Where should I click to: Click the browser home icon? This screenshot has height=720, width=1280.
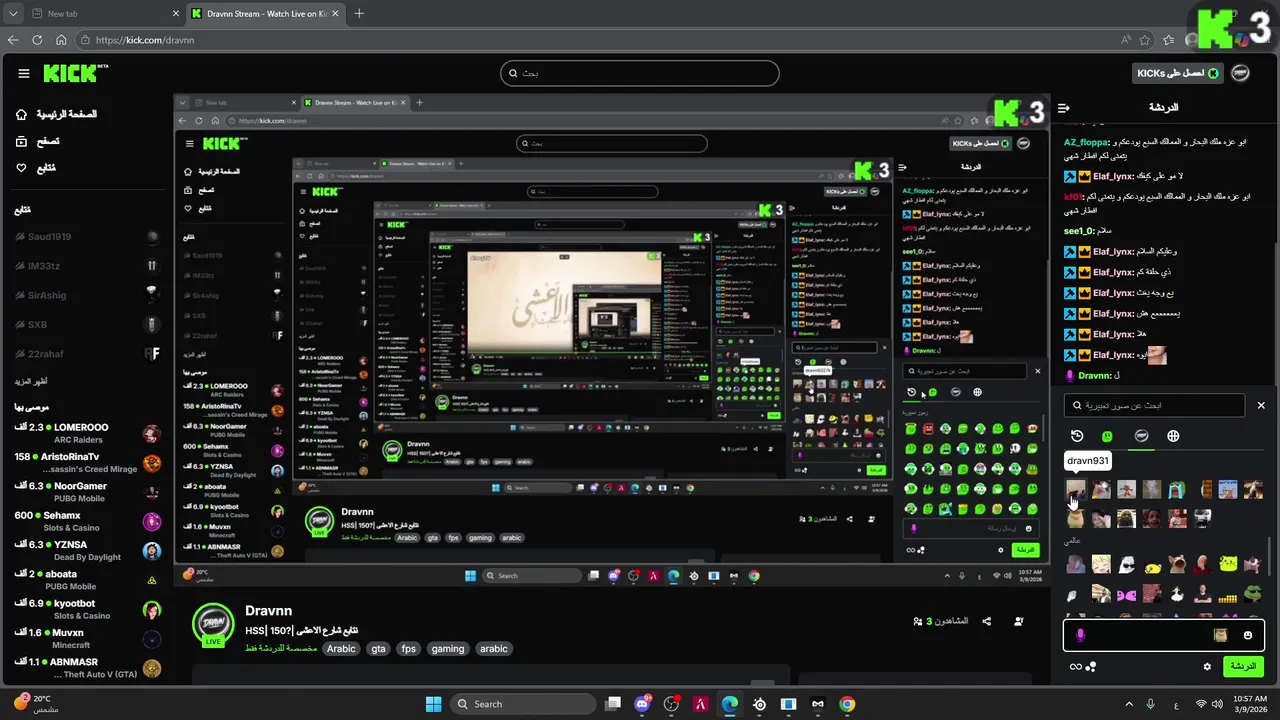61,40
